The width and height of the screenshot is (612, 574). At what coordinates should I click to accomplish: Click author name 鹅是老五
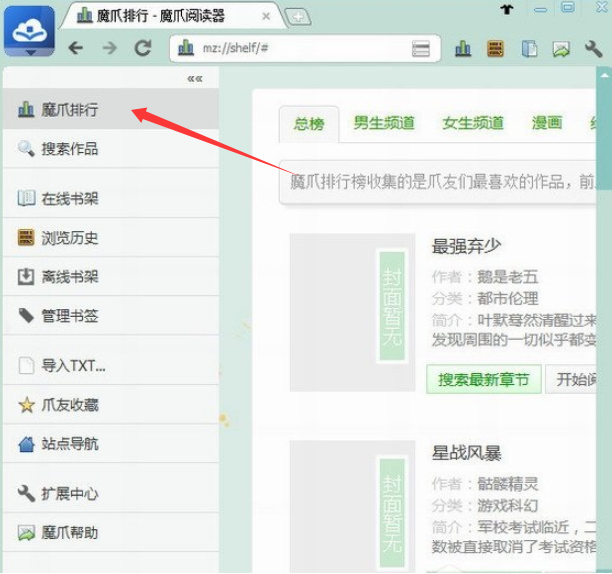click(508, 277)
